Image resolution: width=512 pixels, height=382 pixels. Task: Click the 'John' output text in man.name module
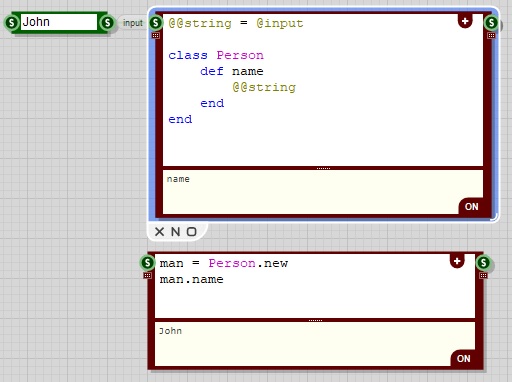[170, 331]
